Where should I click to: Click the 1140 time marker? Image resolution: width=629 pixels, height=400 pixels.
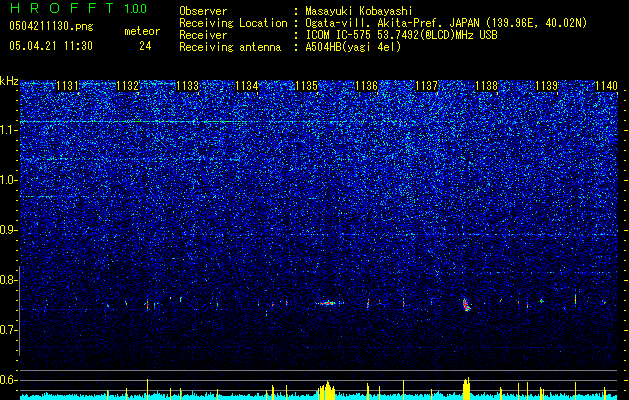pyautogui.click(x=606, y=86)
